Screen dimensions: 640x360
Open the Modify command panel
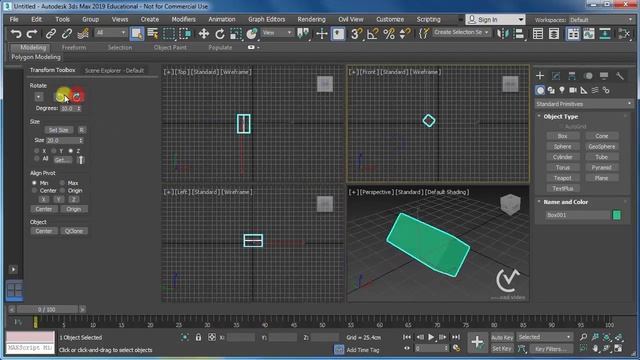556,76
